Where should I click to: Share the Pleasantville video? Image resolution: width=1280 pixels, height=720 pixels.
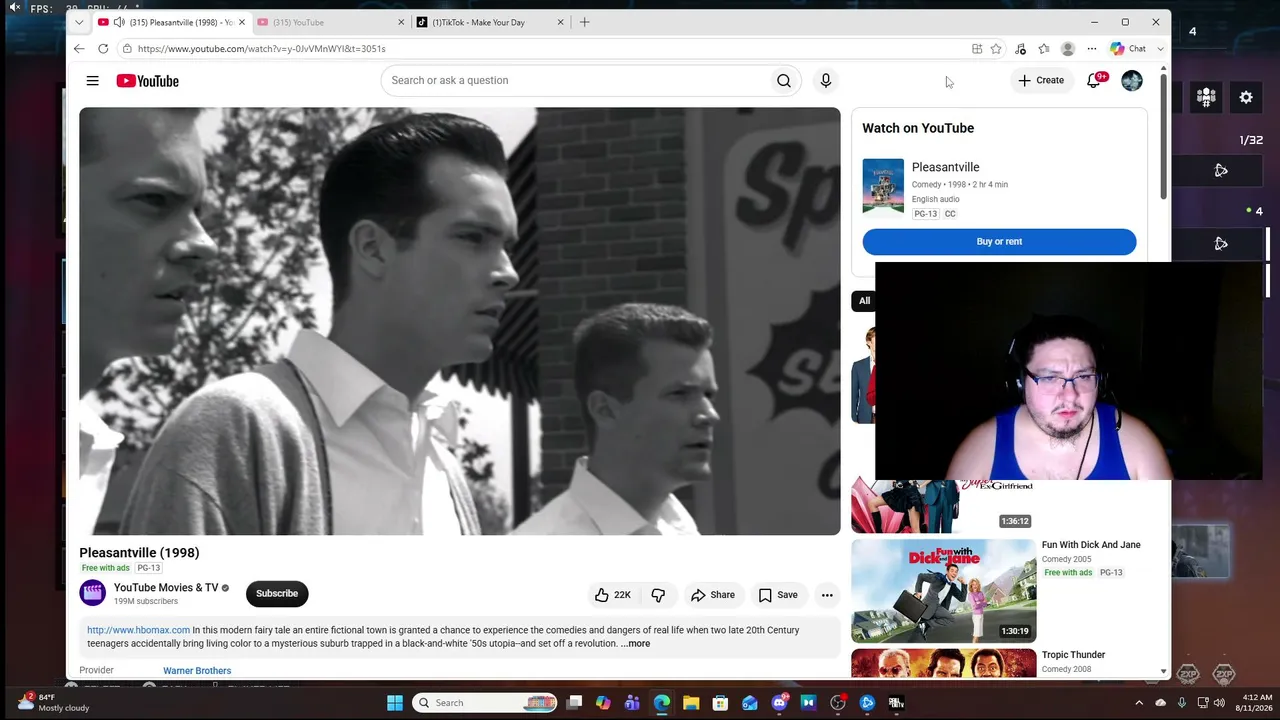coord(713,595)
